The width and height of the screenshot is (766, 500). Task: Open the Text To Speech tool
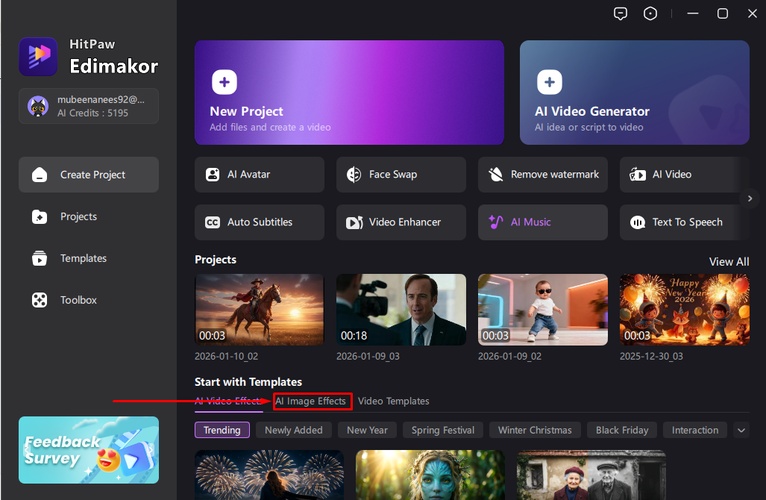pos(684,222)
